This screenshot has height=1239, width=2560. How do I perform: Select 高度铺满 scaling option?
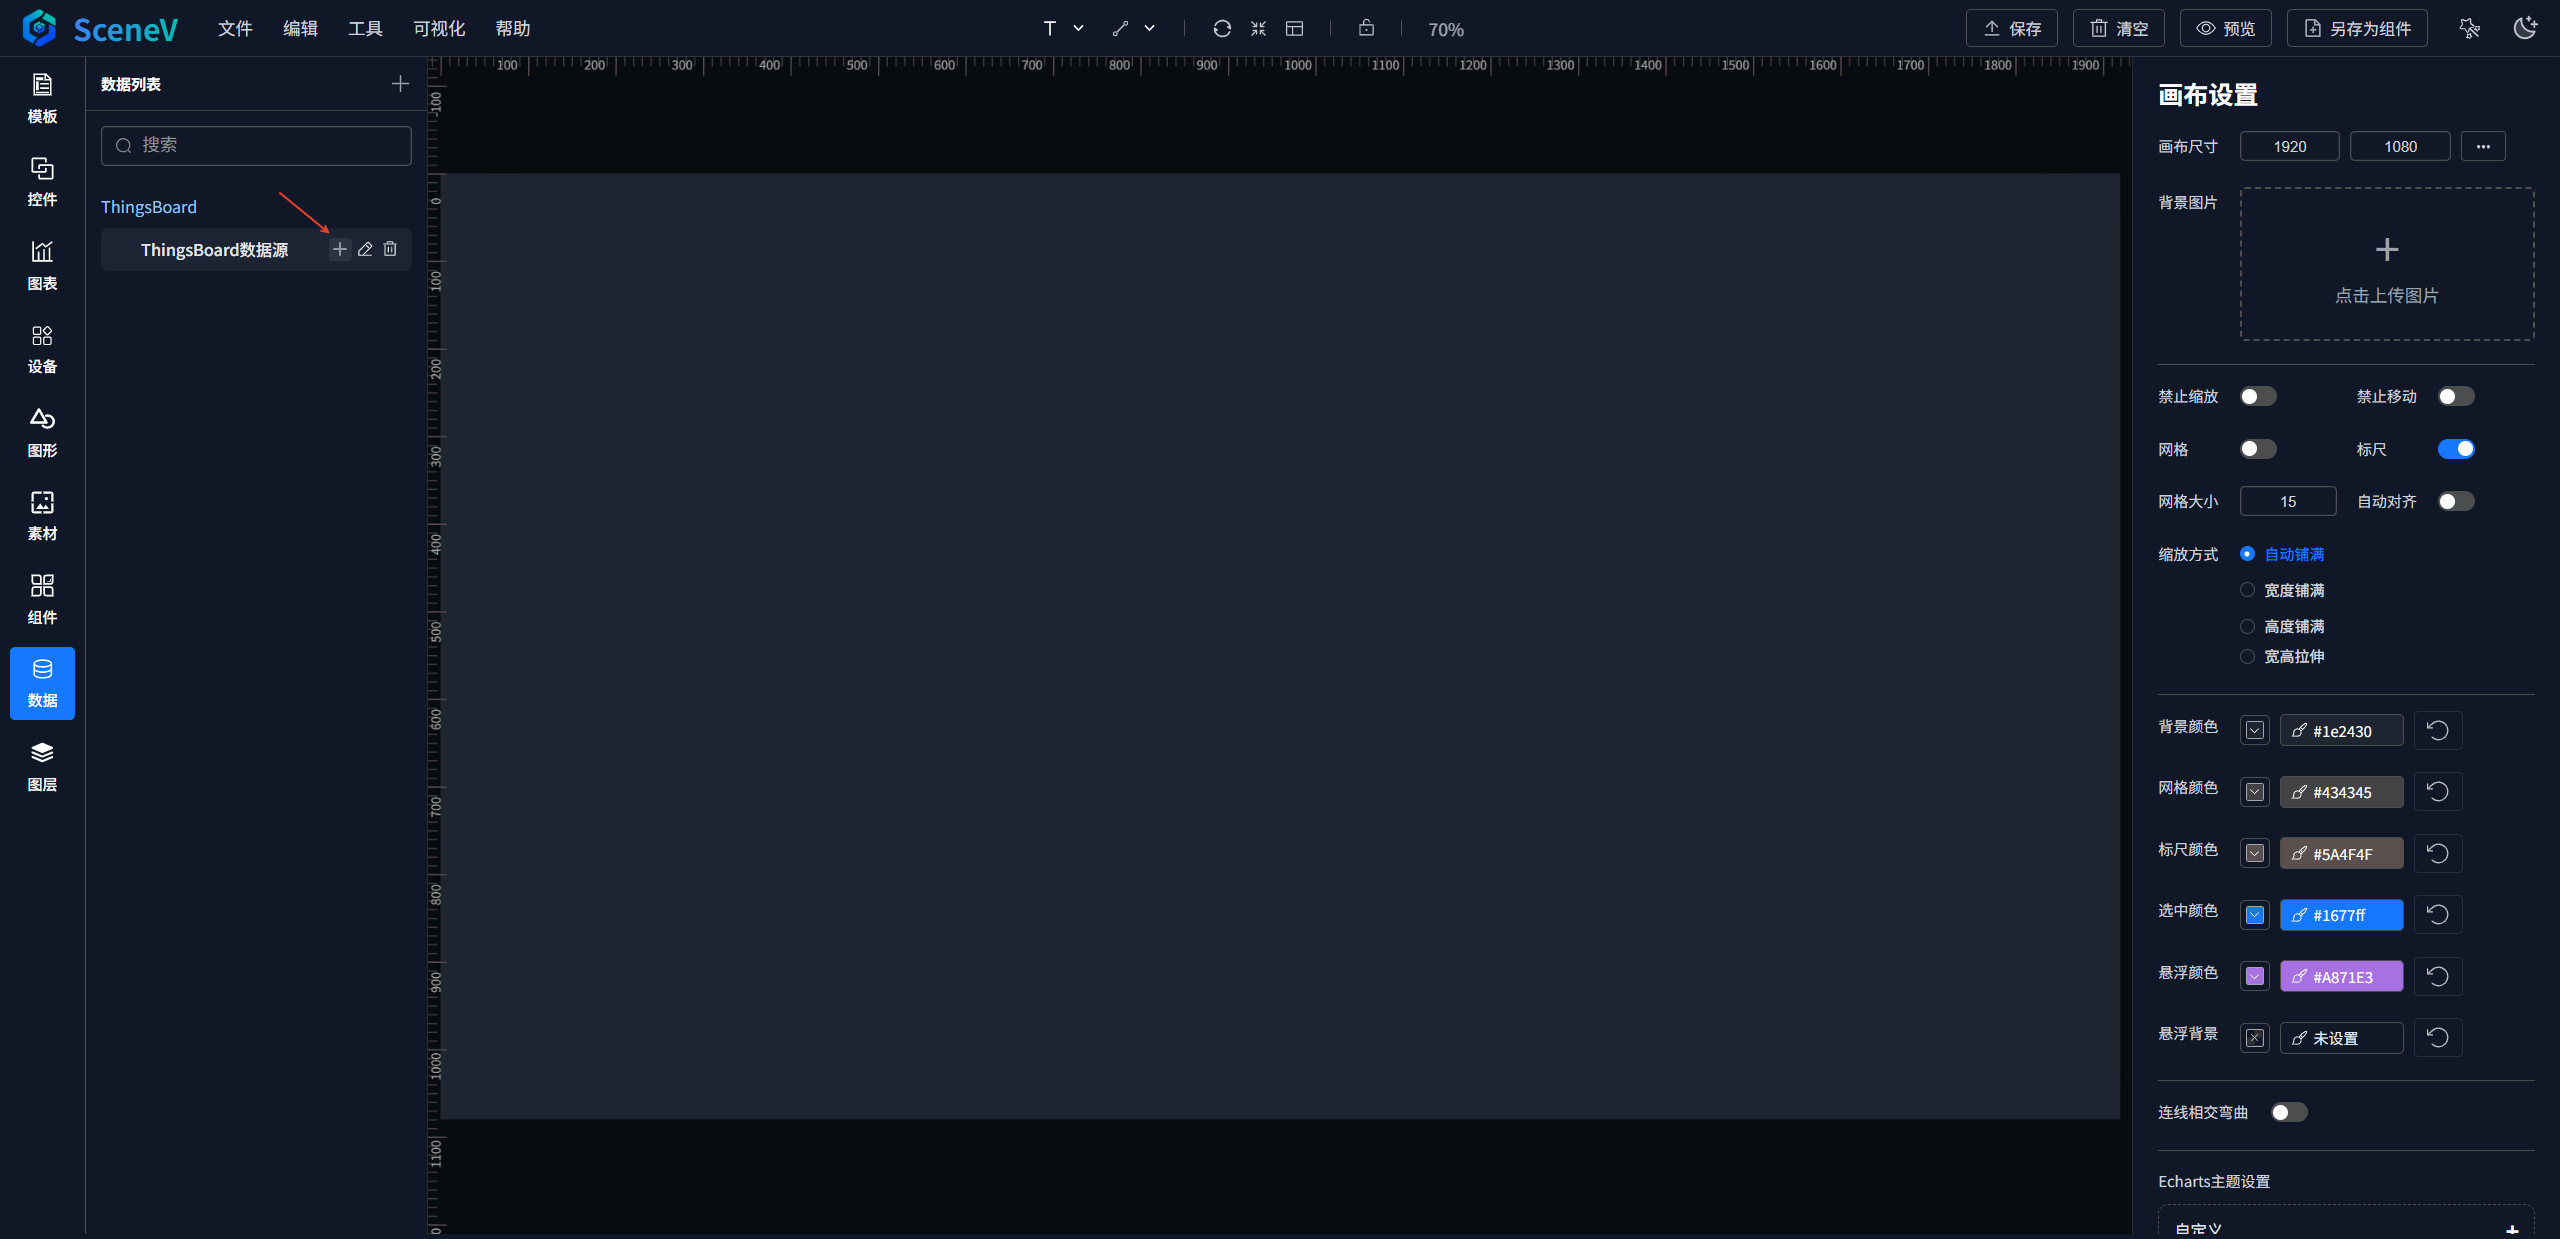(x=2282, y=626)
